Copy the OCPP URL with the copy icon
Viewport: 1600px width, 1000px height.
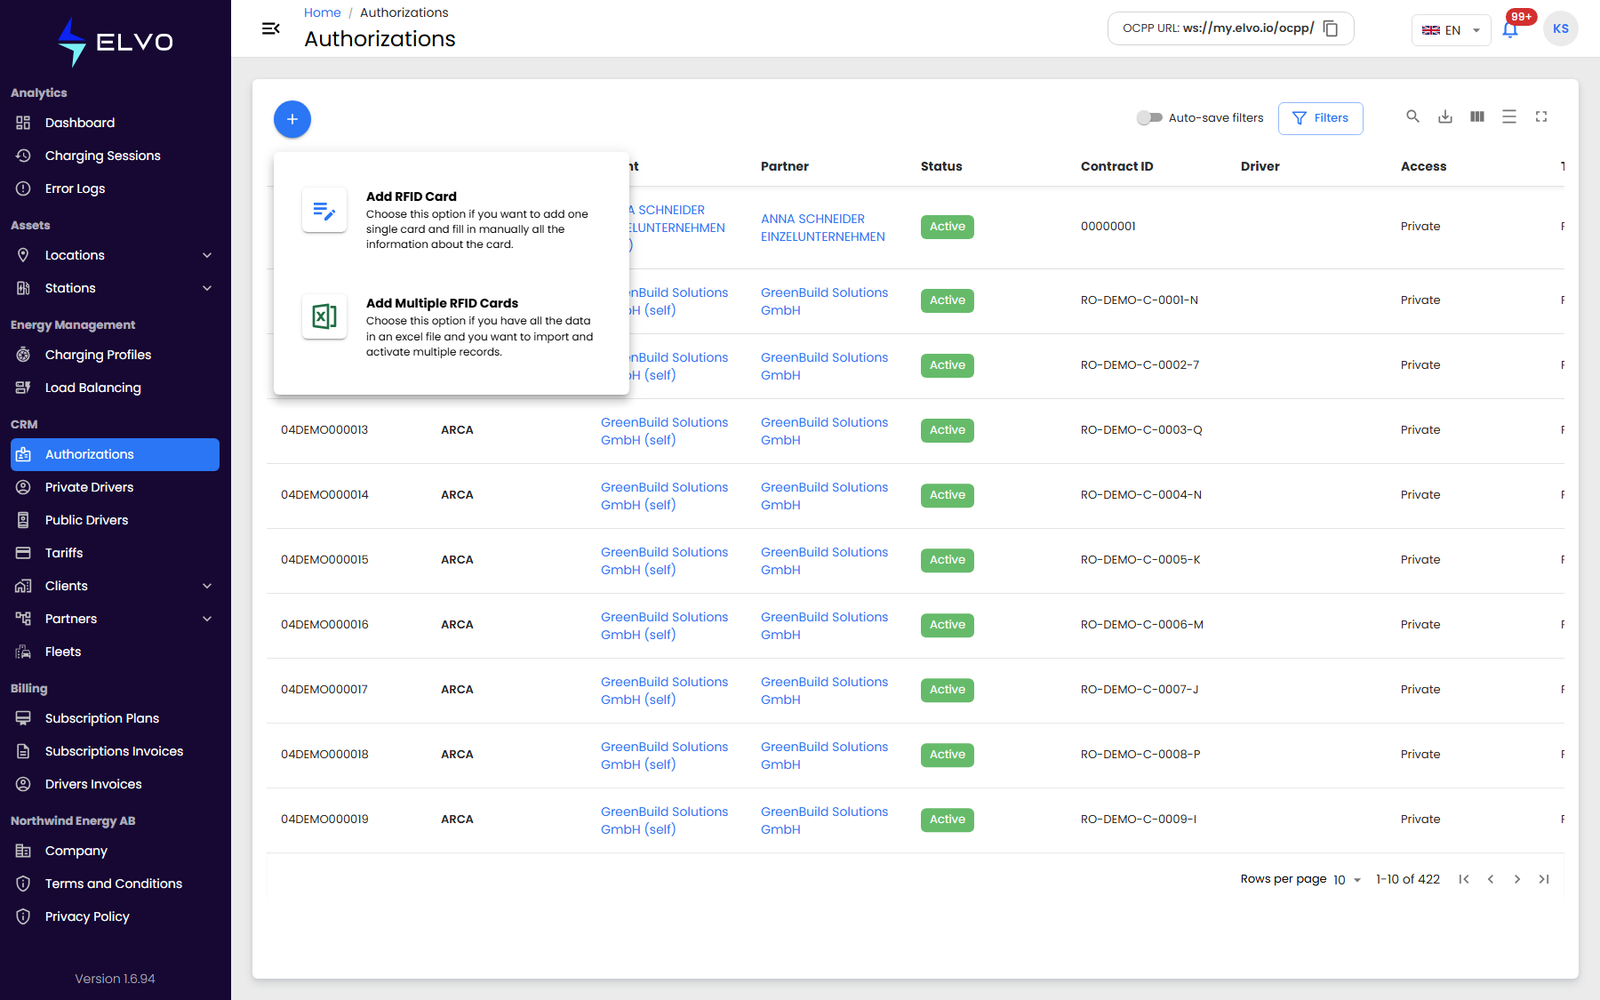[1331, 29]
